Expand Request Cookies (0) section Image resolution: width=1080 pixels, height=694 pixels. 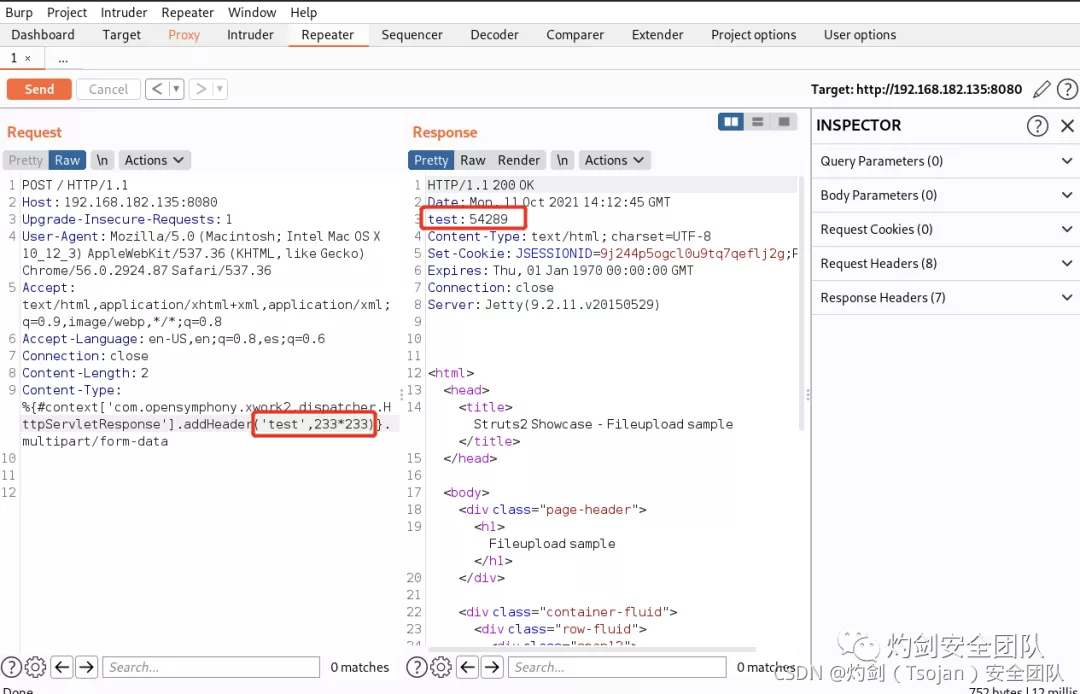[x=946, y=229]
